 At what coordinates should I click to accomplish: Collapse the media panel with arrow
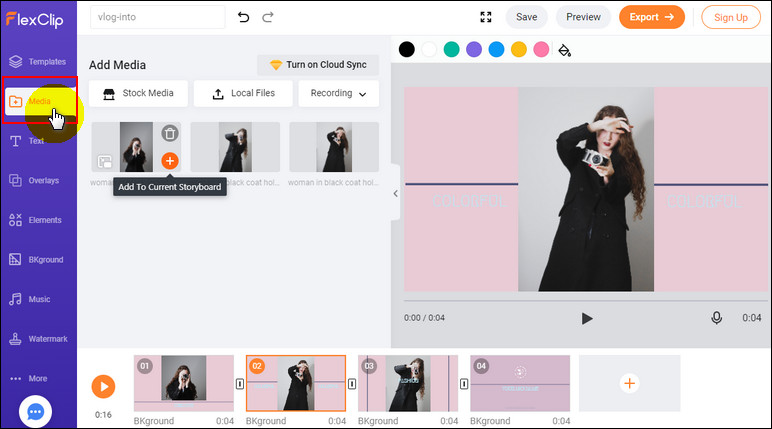(x=395, y=194)
